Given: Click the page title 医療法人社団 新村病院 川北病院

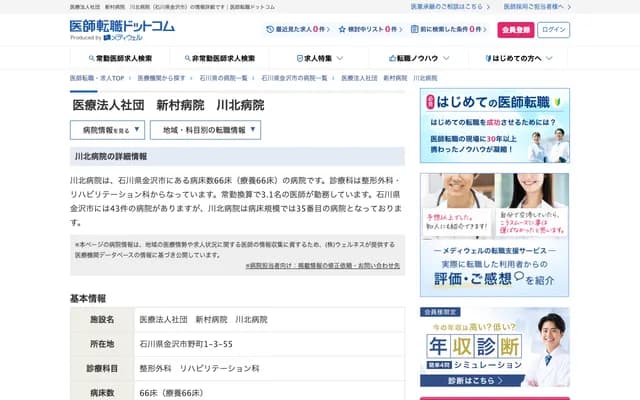Looking at the screenshot, I should [x=169, y=105].
